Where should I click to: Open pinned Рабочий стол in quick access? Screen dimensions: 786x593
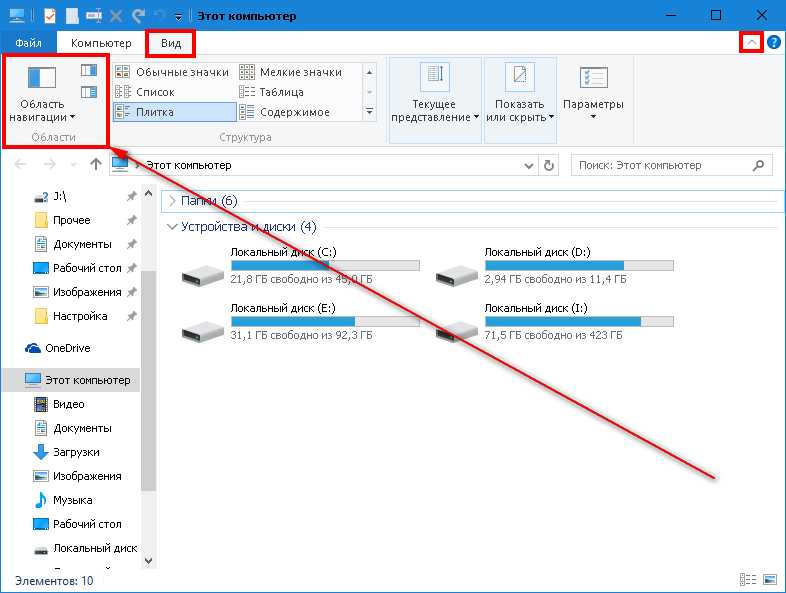click(x=87, y=269)
